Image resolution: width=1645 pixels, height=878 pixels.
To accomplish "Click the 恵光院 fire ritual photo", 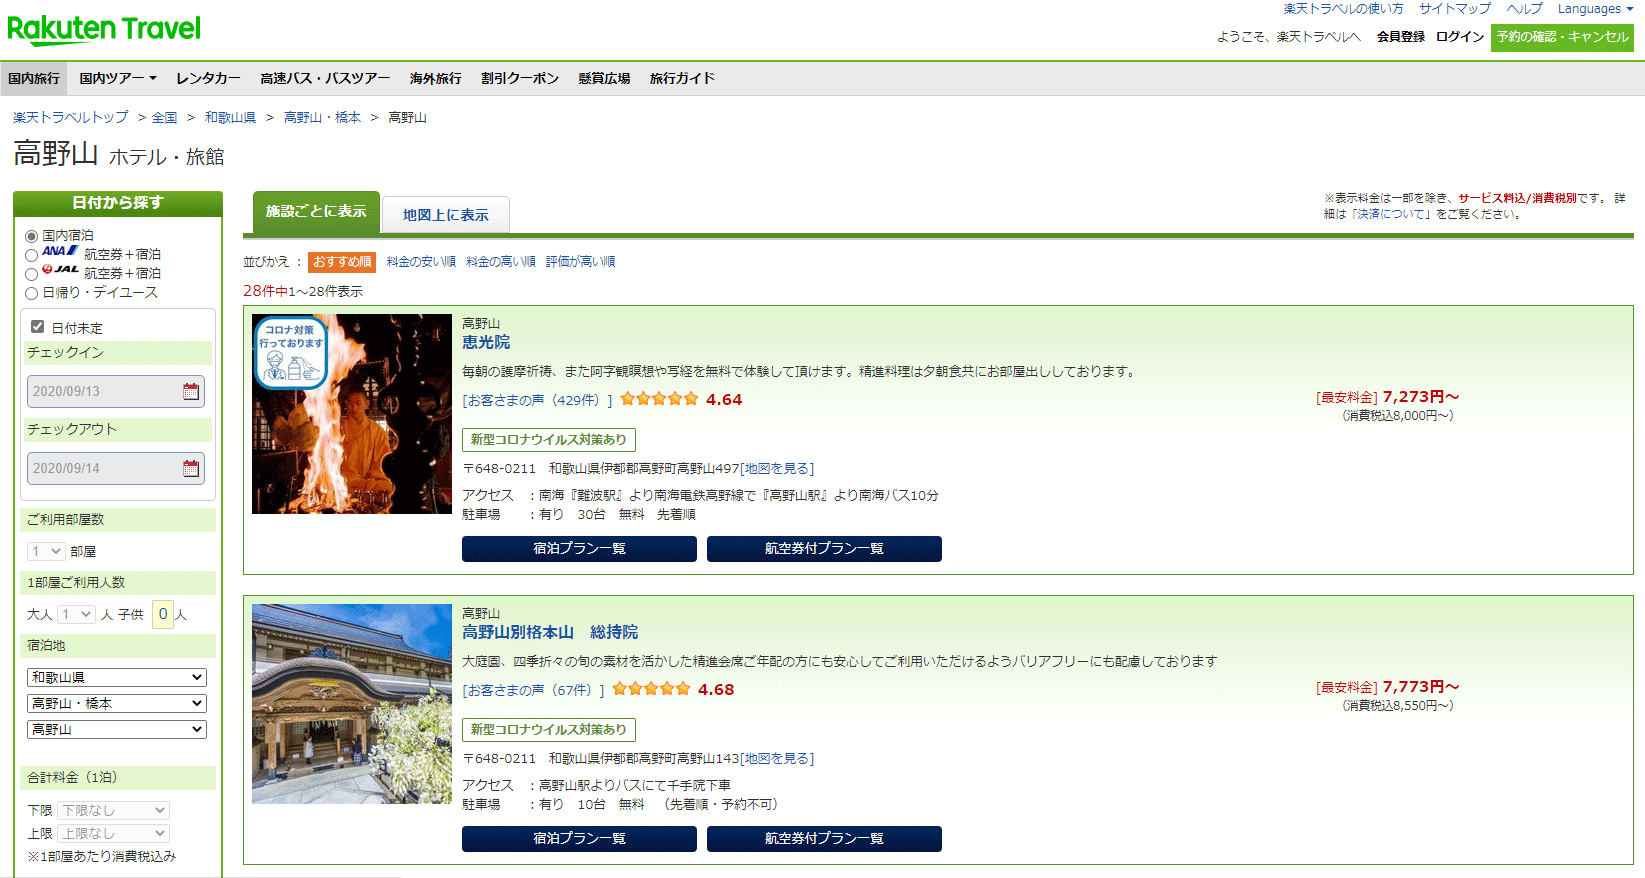I will click(352, 414).
